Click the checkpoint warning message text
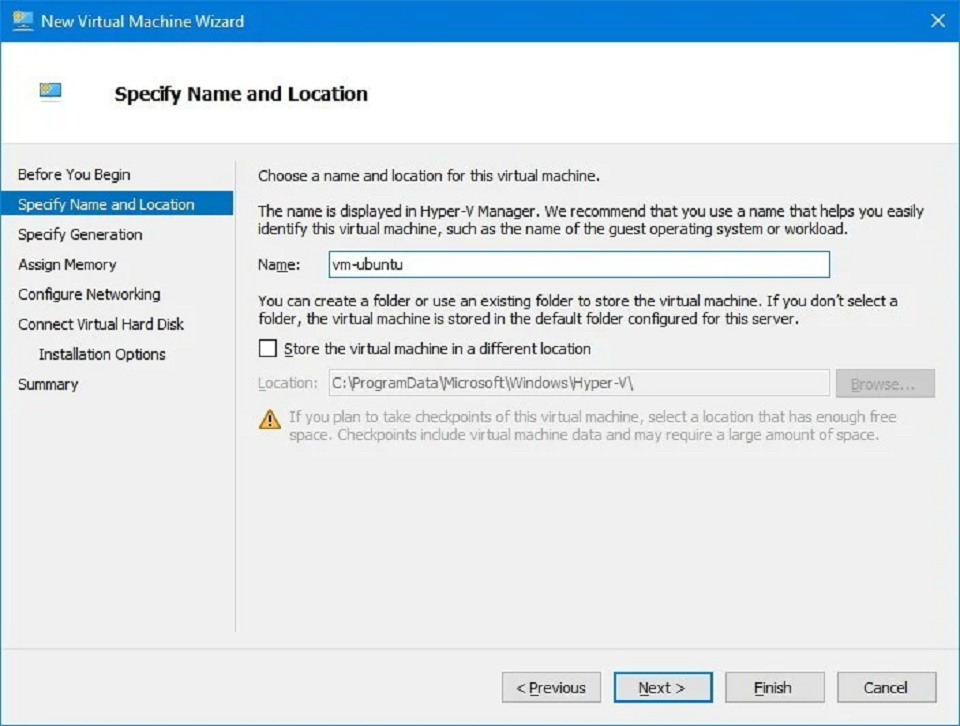 tap(593, 426)
